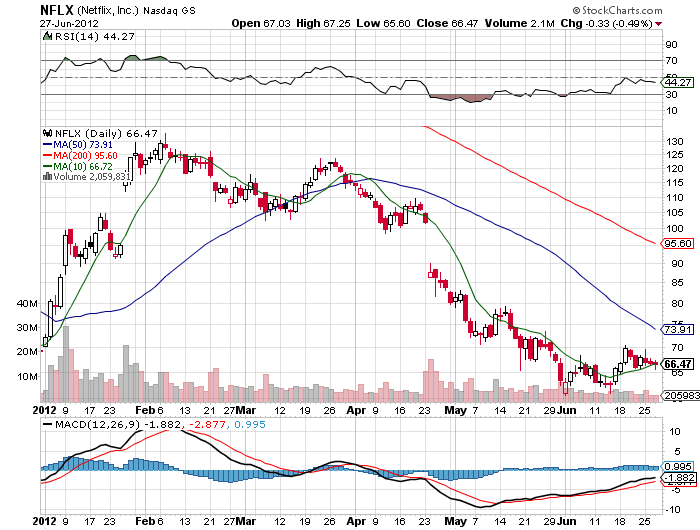The height and width of the screenshot is (530, 700).
Task: Click the 0.995 value in MACD legend
Action: (x=250, y=424)
